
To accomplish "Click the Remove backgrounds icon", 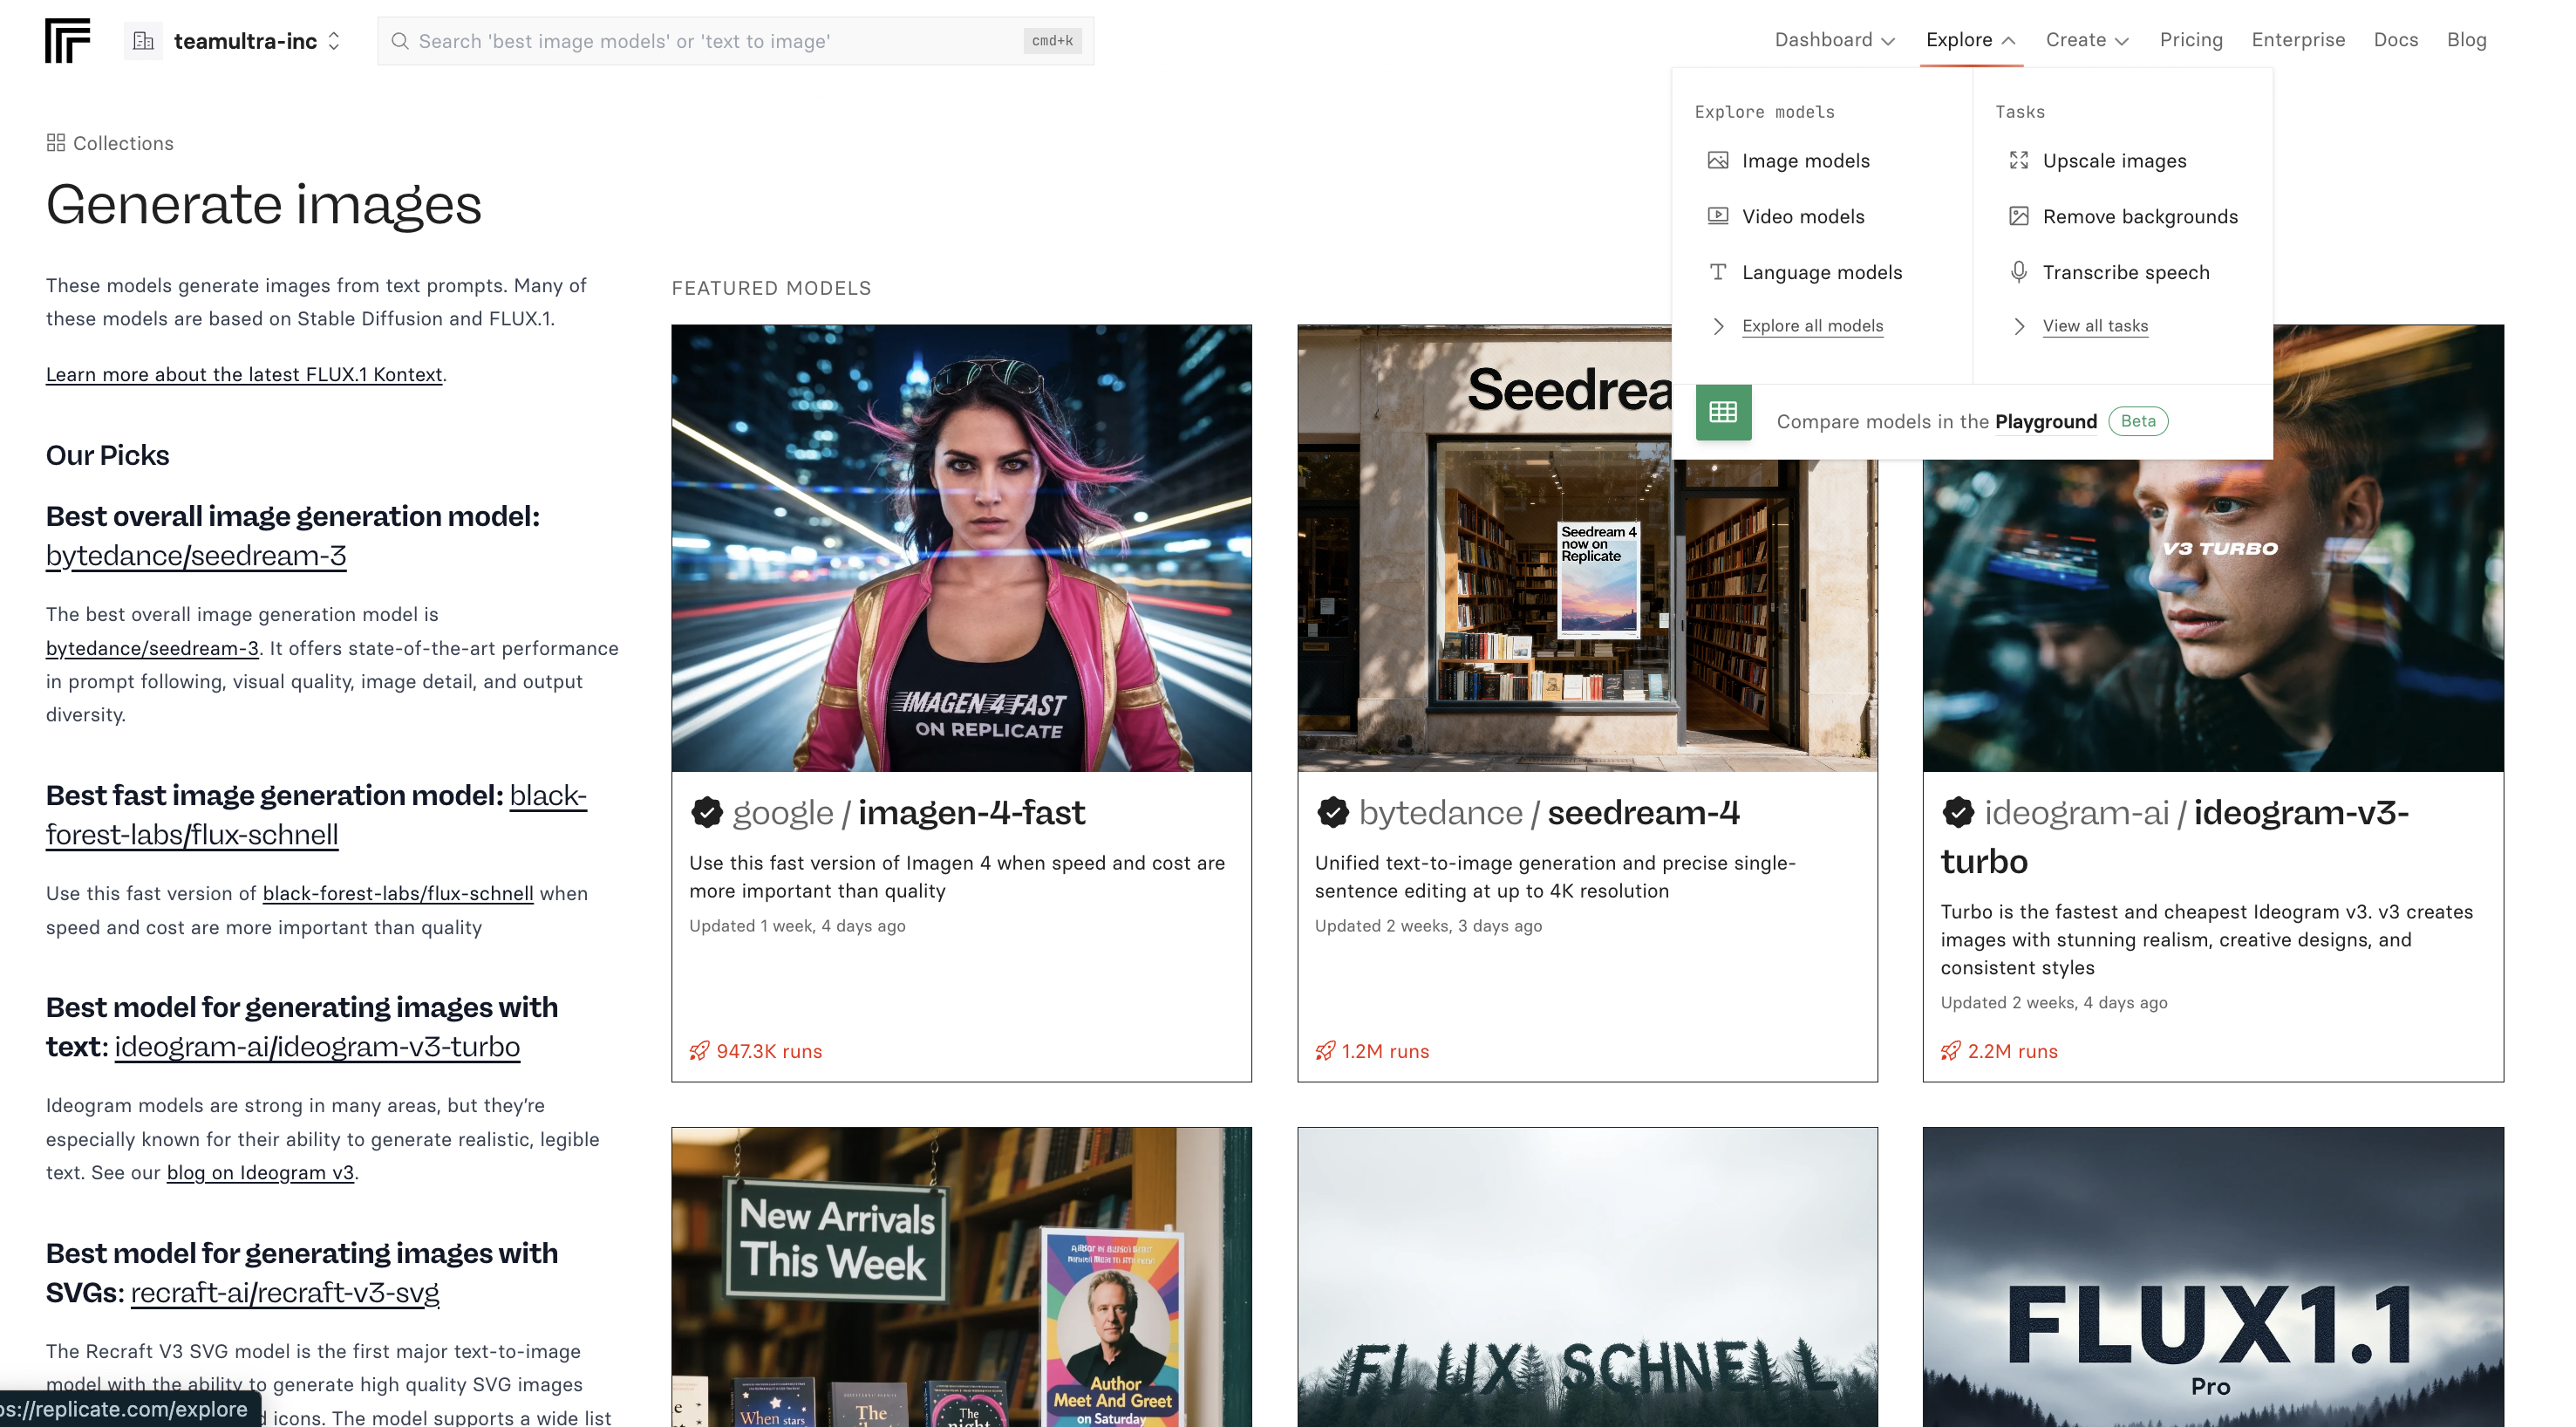I will [x=2018, y=216].
